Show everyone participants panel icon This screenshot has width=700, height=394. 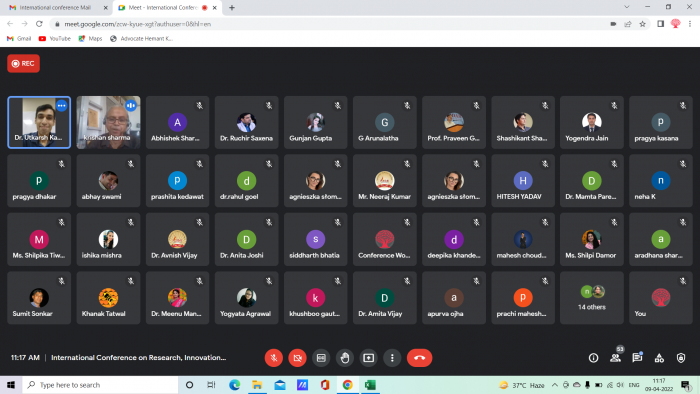click(616, 358)
